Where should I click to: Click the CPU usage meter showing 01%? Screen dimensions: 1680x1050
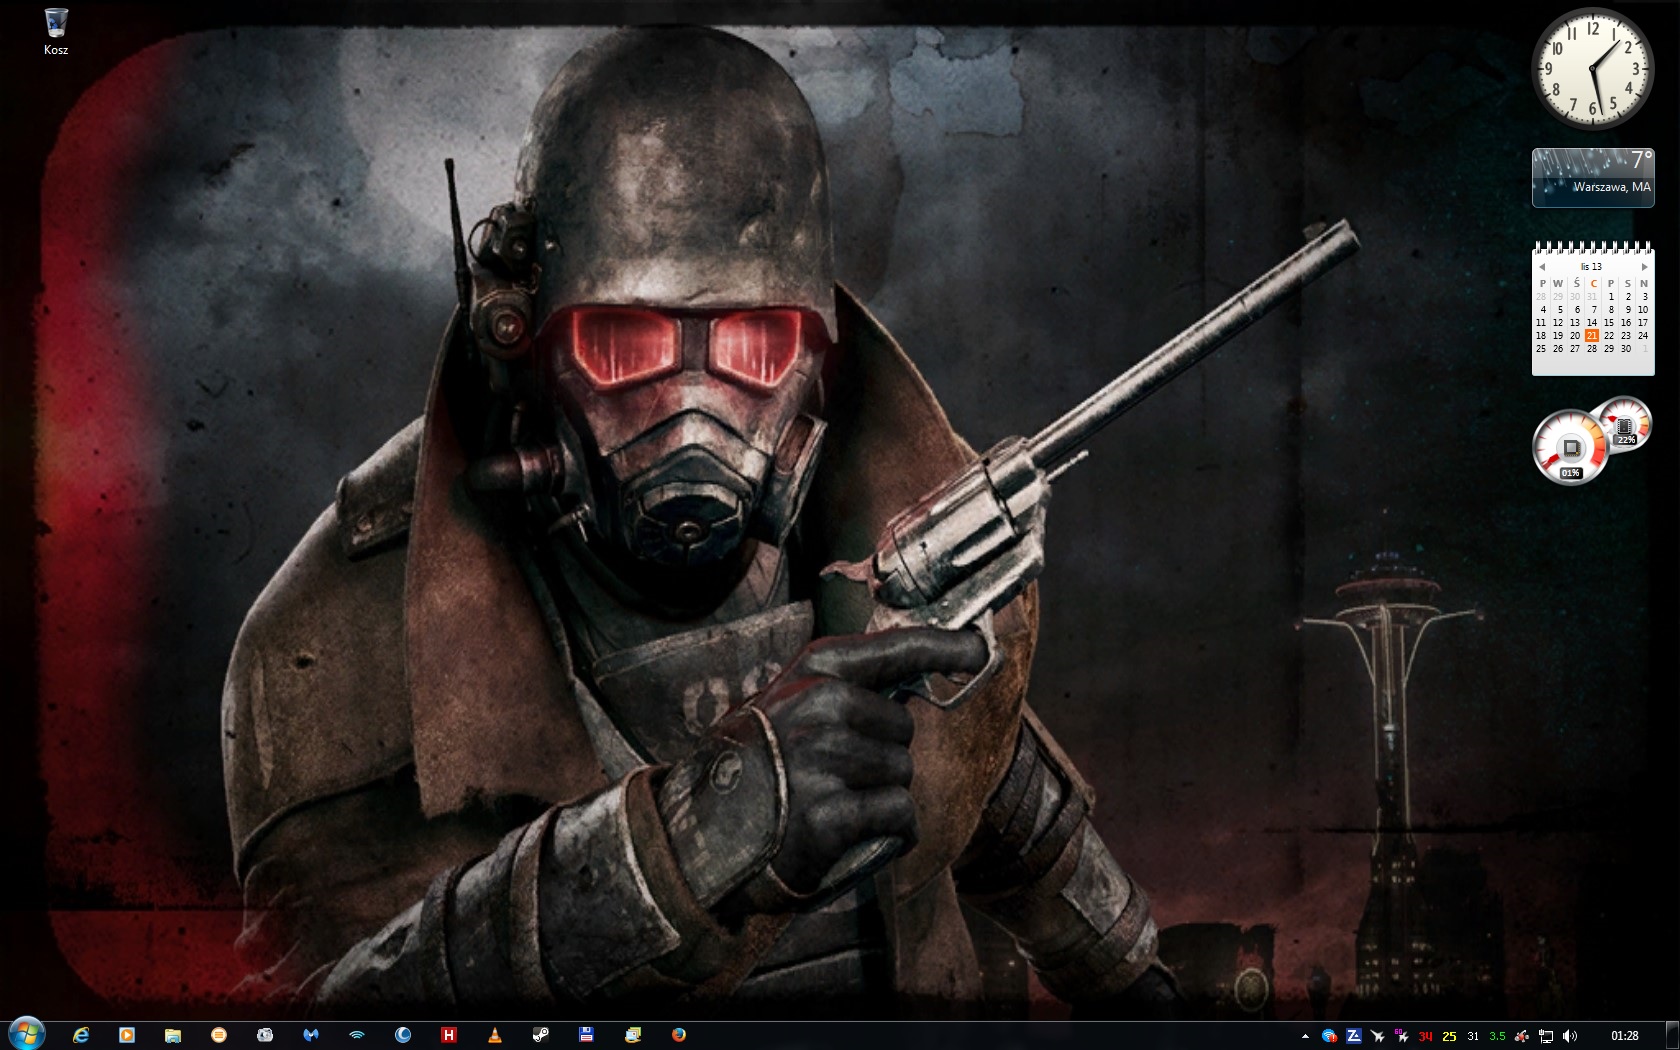[x=1571, y=446]
